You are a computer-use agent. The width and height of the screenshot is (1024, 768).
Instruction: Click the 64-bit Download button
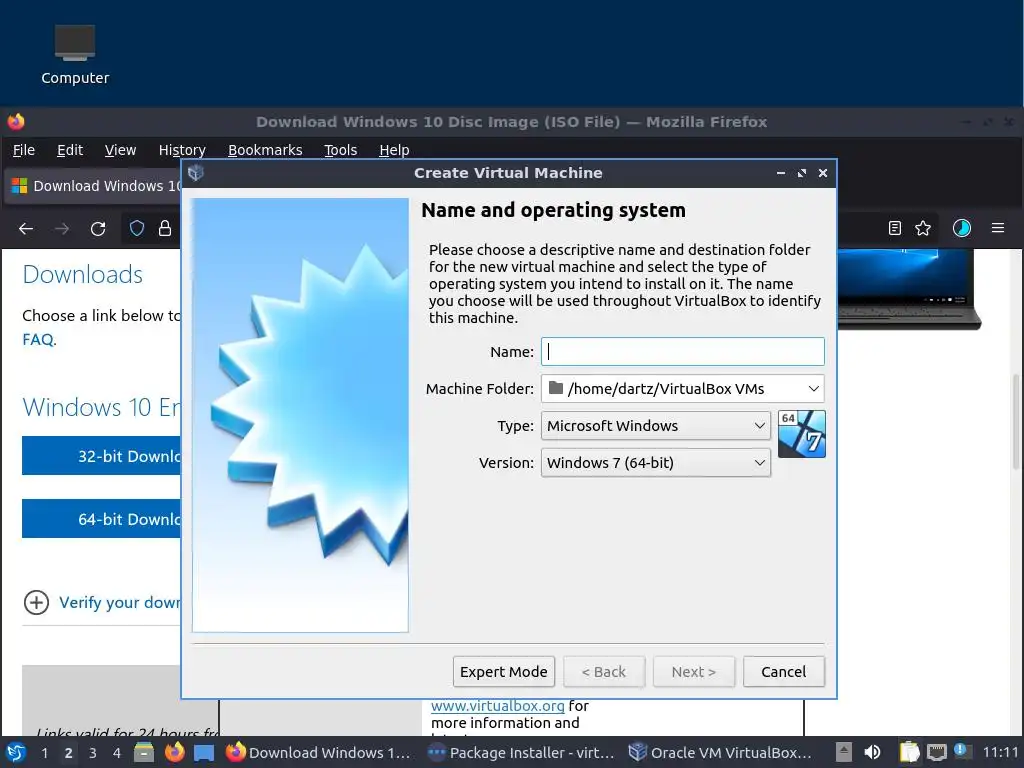coord(101,519)
